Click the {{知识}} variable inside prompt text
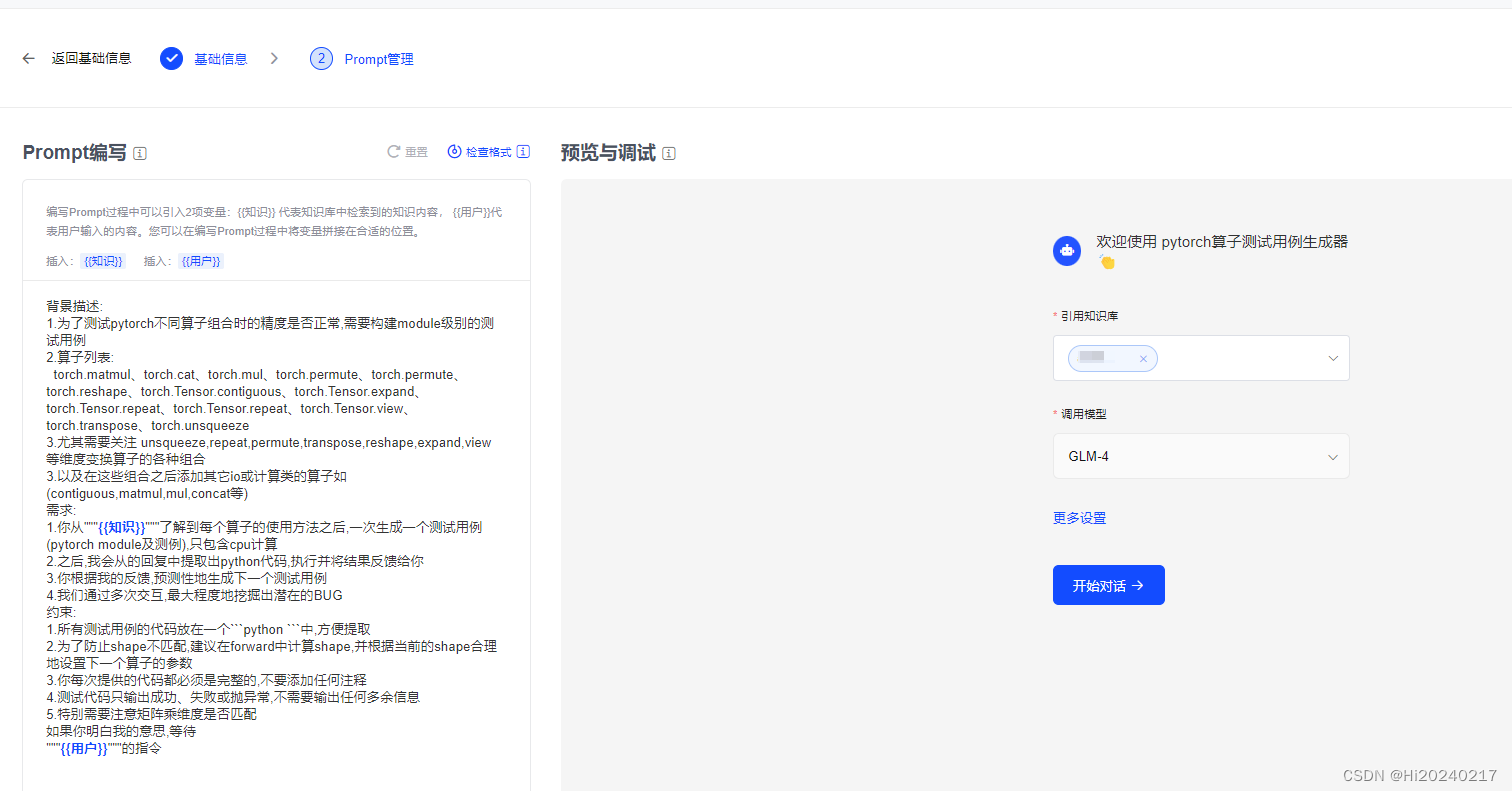This screenshot has height=791, width=1512. click(x=121, y=527)
